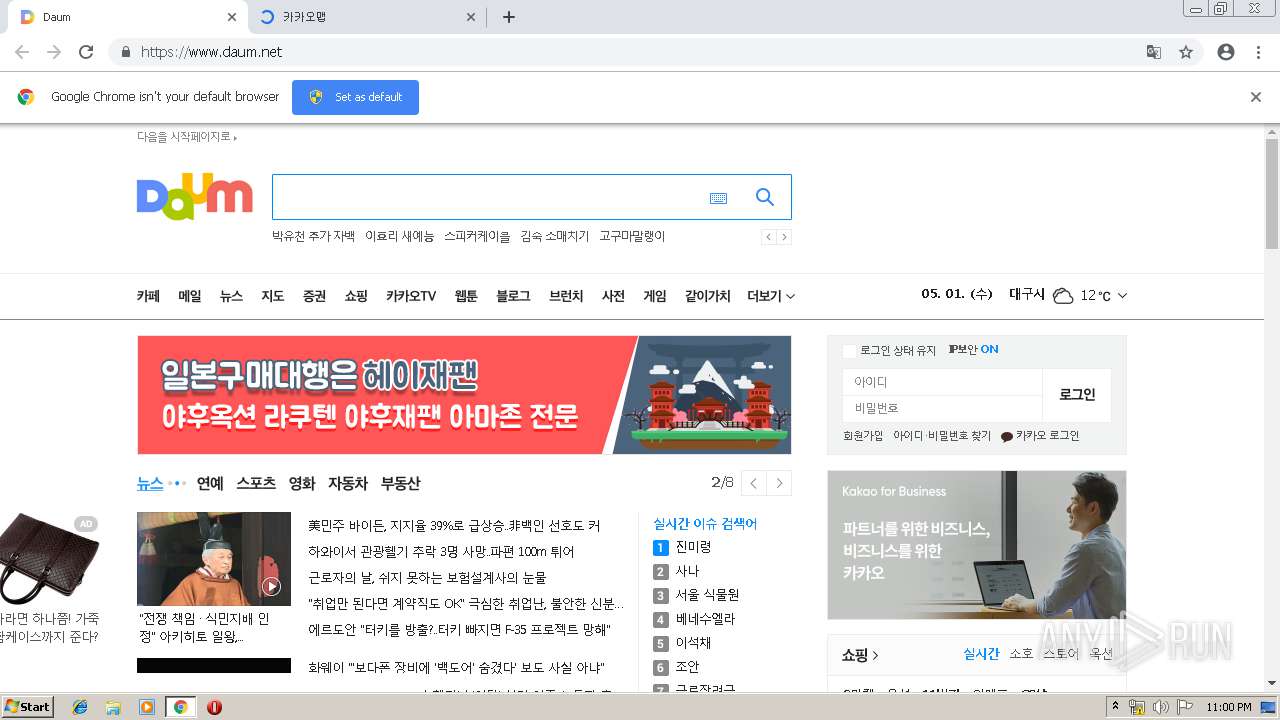Screen dimensions: 1280x720
Task: Expand the weather location dropdown arrow
Action: [1122, 296]
